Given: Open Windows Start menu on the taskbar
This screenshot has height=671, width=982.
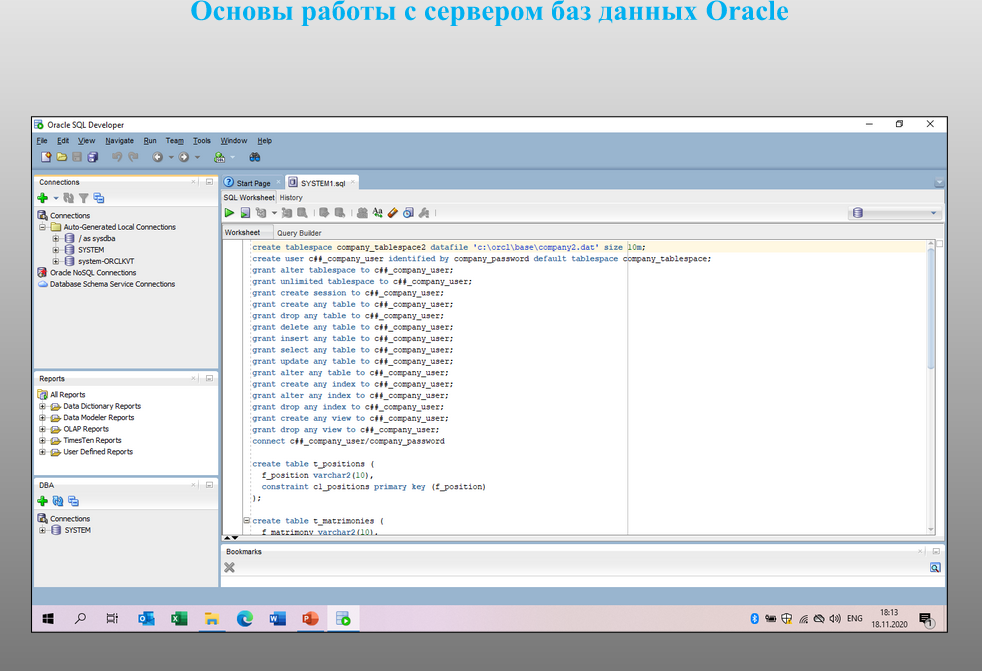Looking at the screenshot, I should (48, 619).
